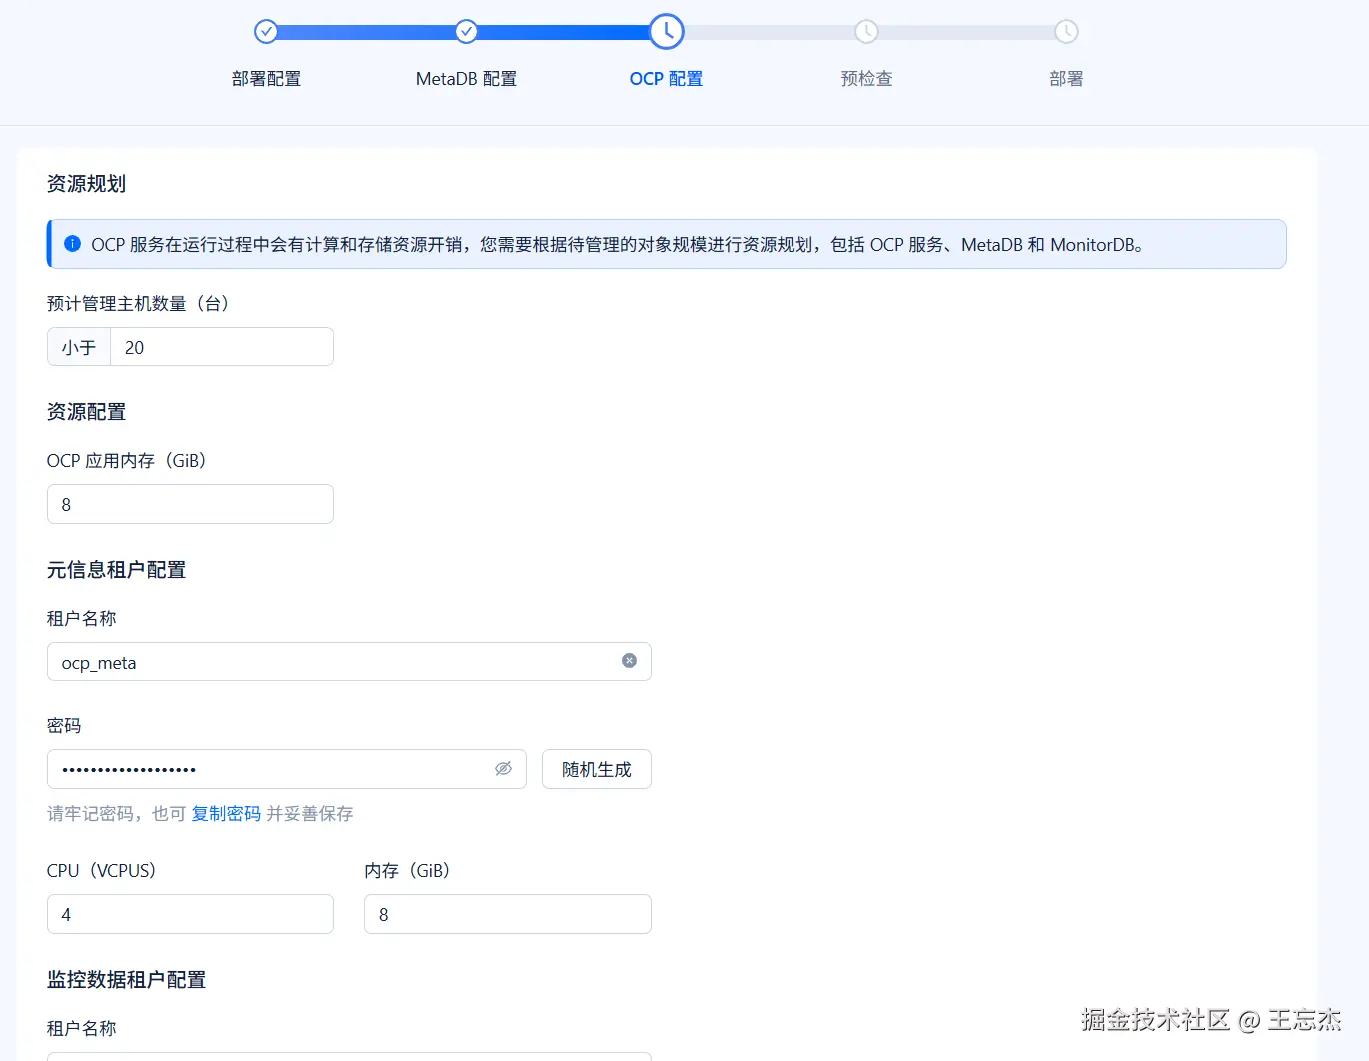
Task: Click the 密码 password field
Action: click(287, 769)
